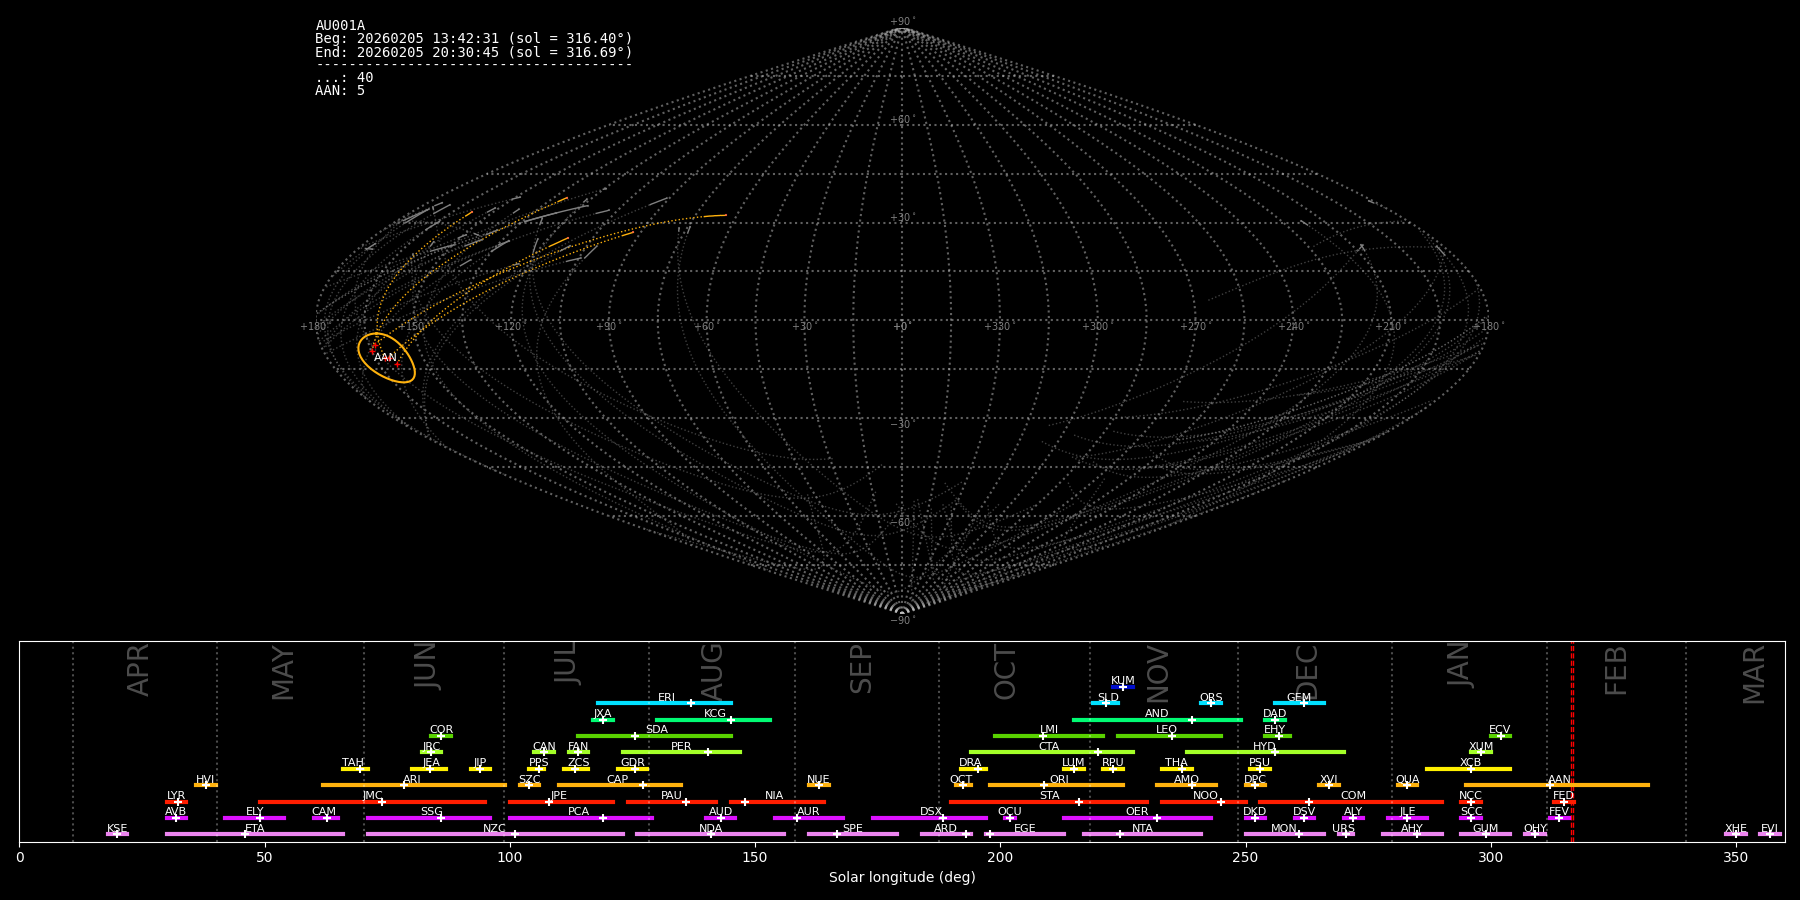This screenshot has height=900, width=1800.
Task: Select the COM shower label
Action: pyautogui.click(x=1353, y=796)
